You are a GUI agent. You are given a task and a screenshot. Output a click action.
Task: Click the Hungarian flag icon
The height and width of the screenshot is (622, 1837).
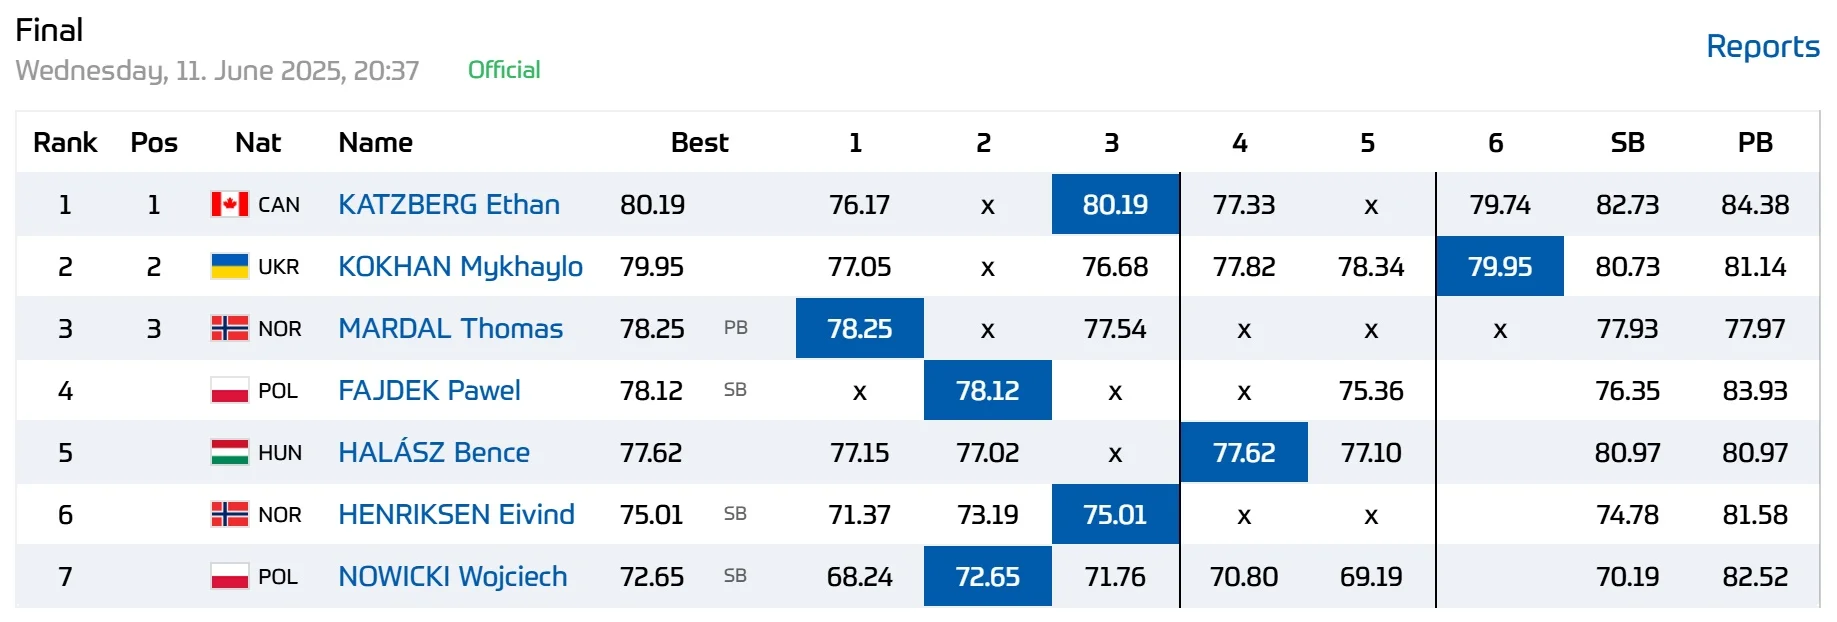coord(229,453)
